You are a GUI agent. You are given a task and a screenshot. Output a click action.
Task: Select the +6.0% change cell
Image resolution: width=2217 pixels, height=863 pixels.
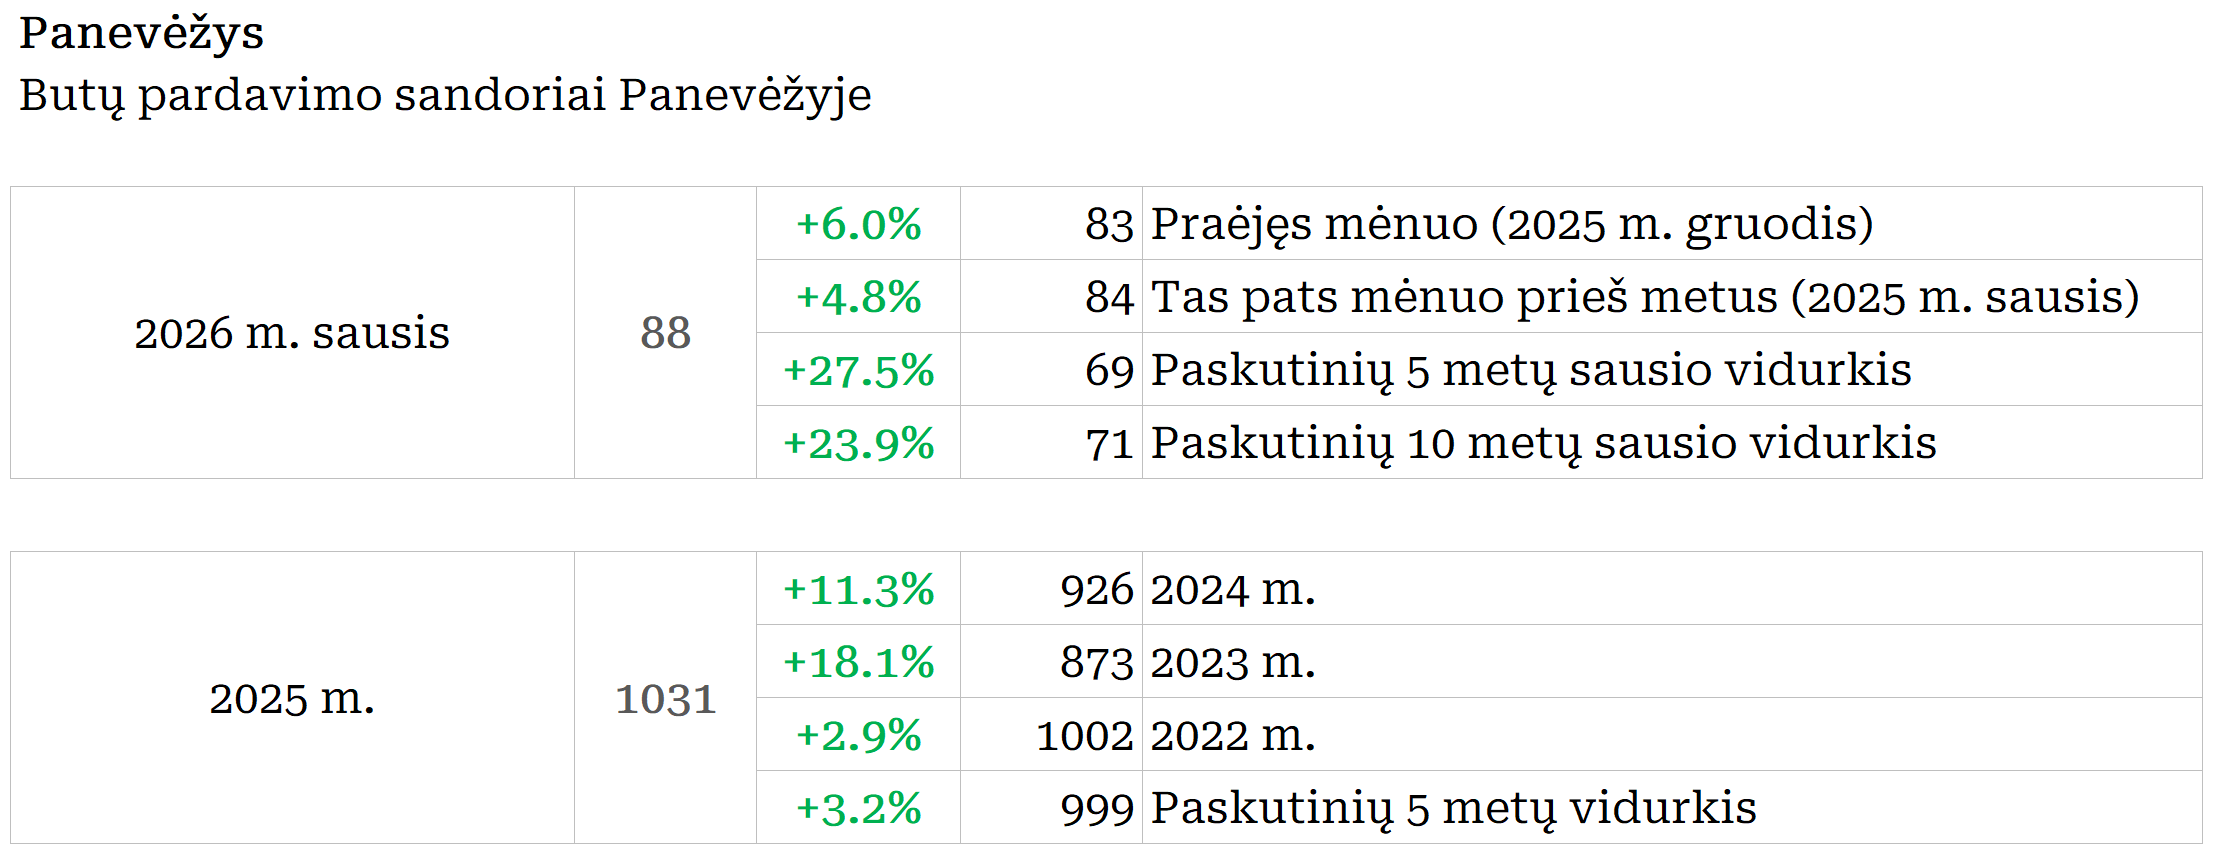click(858, 224)
